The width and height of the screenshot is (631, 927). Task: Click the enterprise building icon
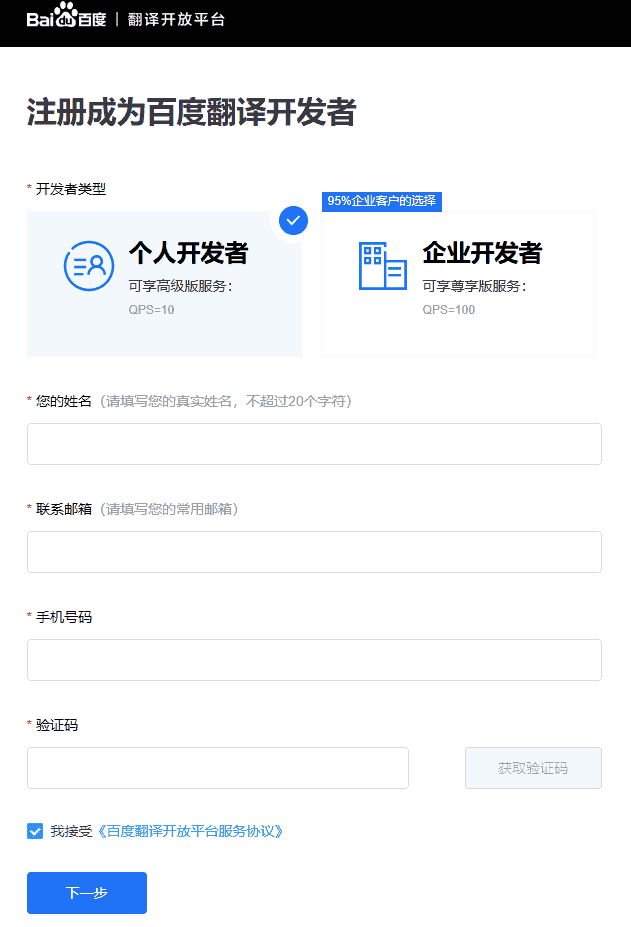[x=383, y=266]
